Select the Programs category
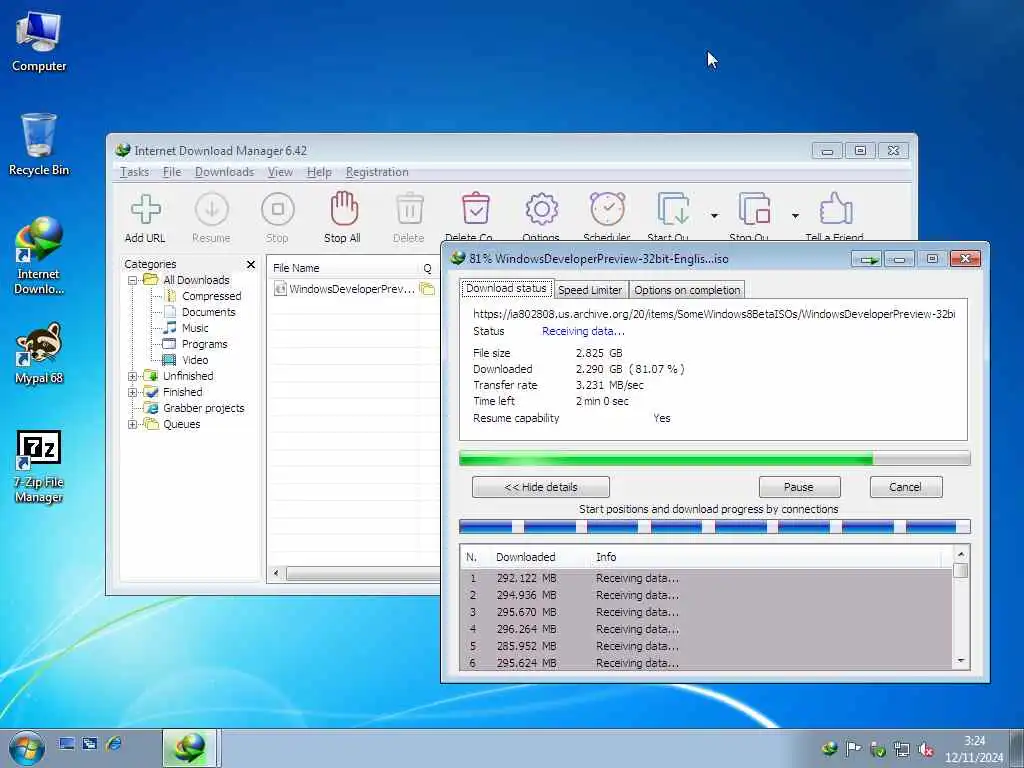 (204, 344)
